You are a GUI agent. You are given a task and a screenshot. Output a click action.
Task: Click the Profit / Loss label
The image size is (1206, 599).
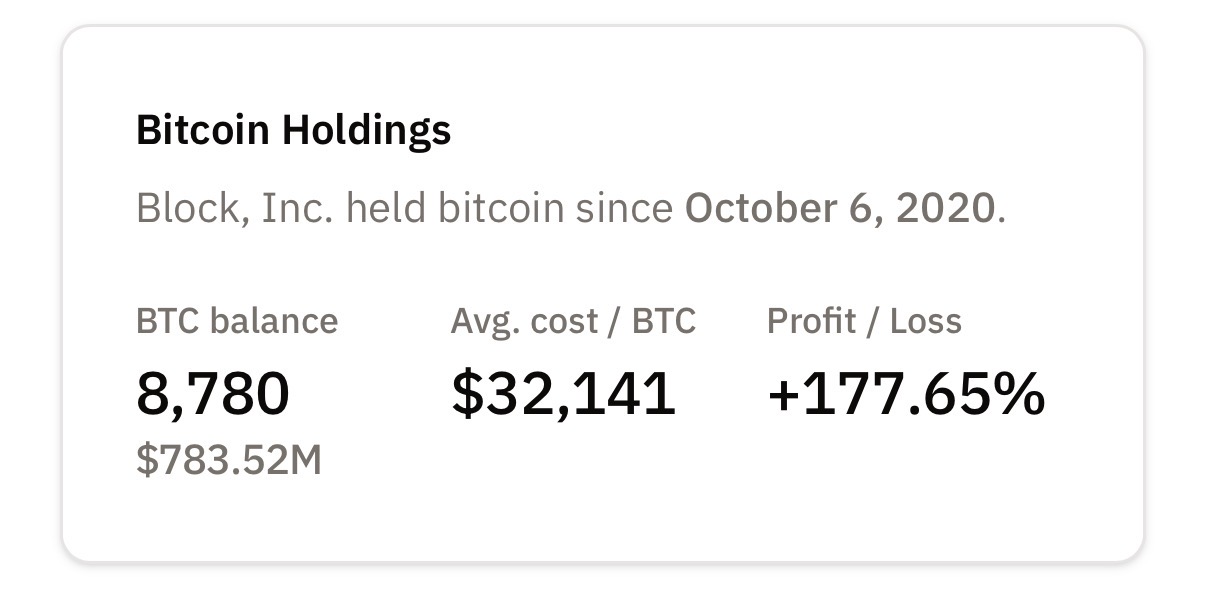[864, 321]
